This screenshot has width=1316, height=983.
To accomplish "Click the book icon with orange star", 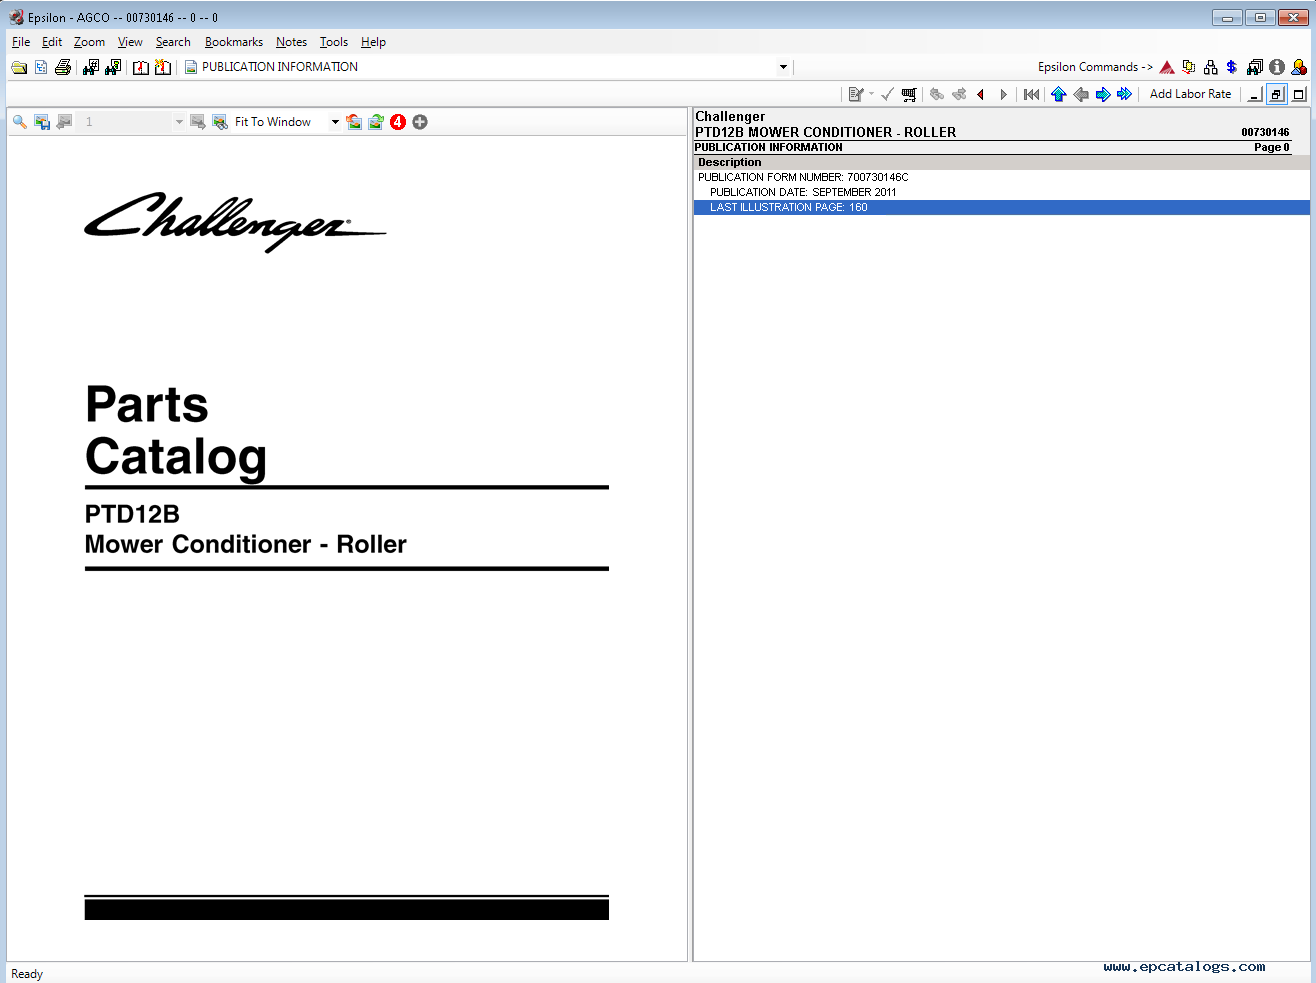I will 163,67.
